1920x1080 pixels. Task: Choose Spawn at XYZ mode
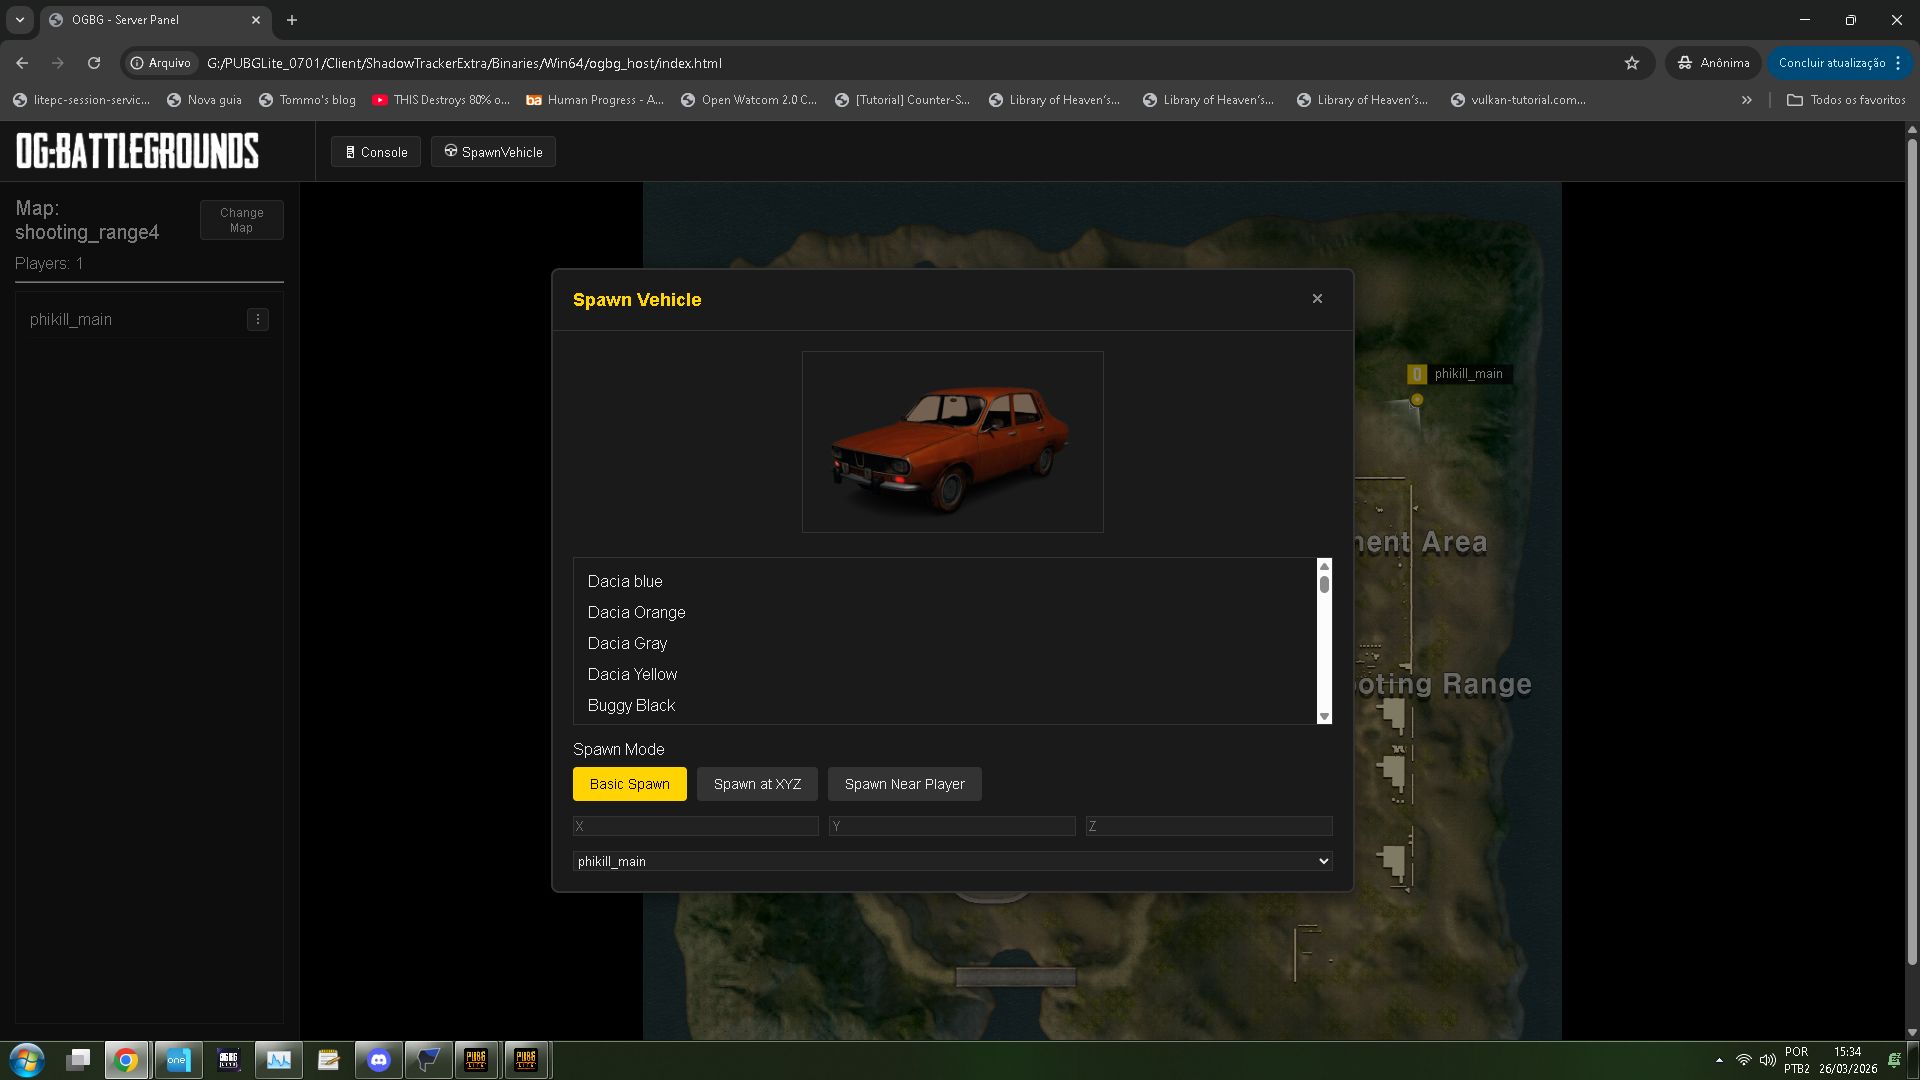(x=757, y=784)
